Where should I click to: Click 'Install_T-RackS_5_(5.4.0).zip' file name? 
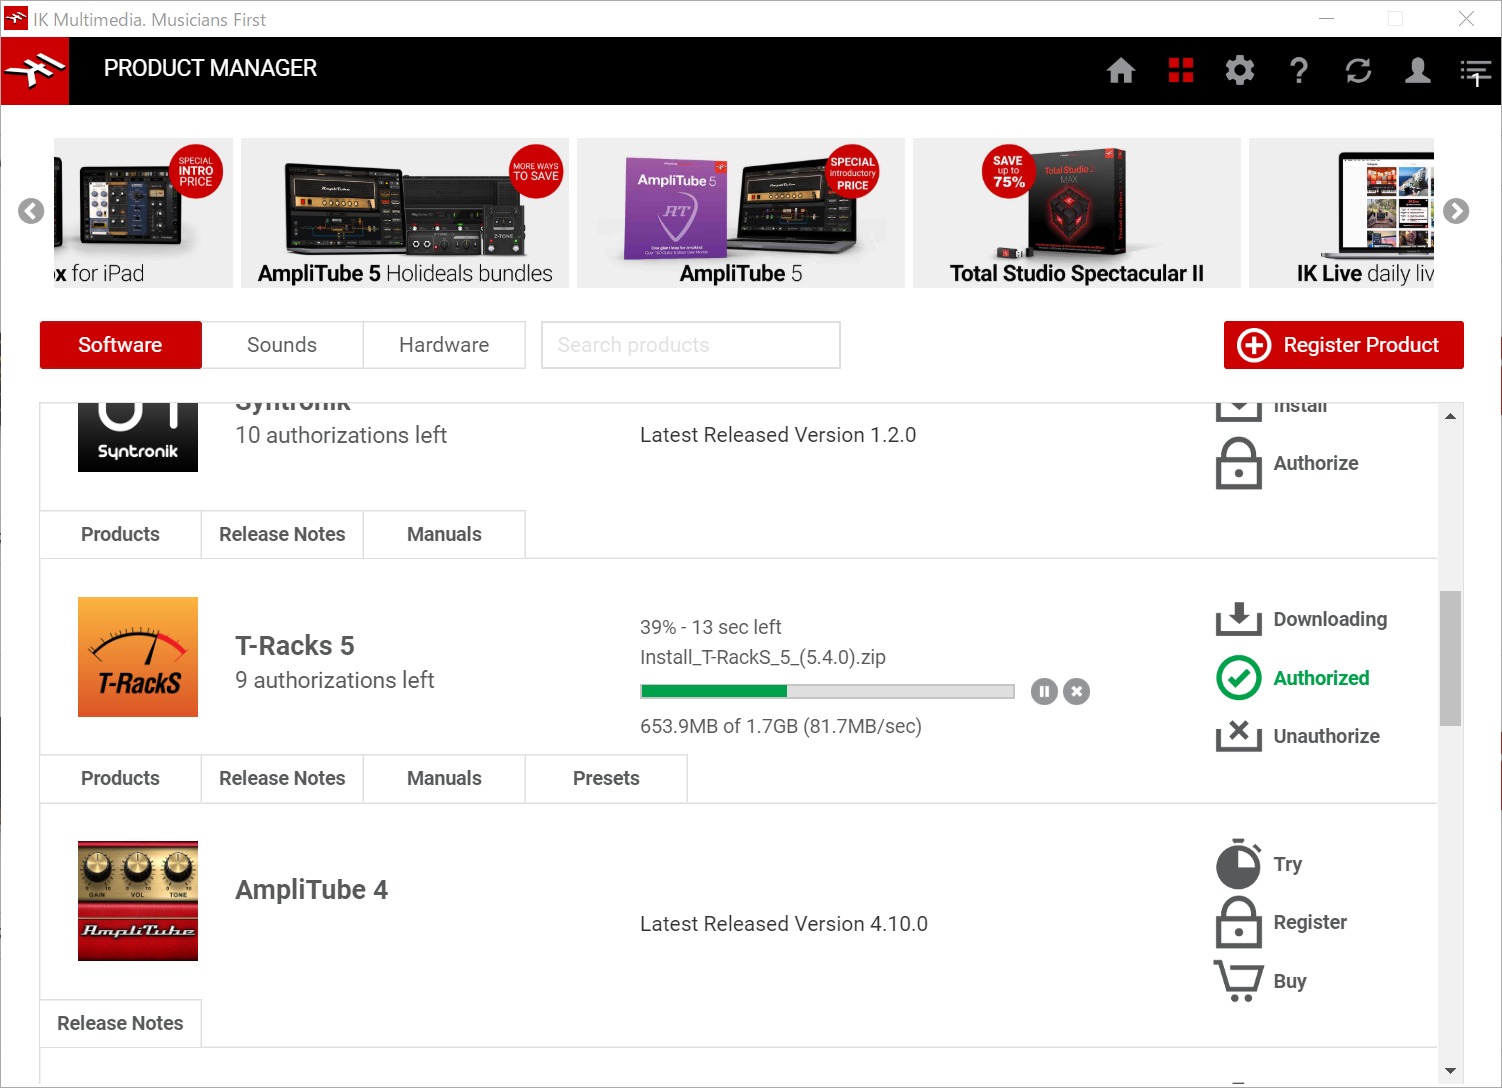[763, 657]
